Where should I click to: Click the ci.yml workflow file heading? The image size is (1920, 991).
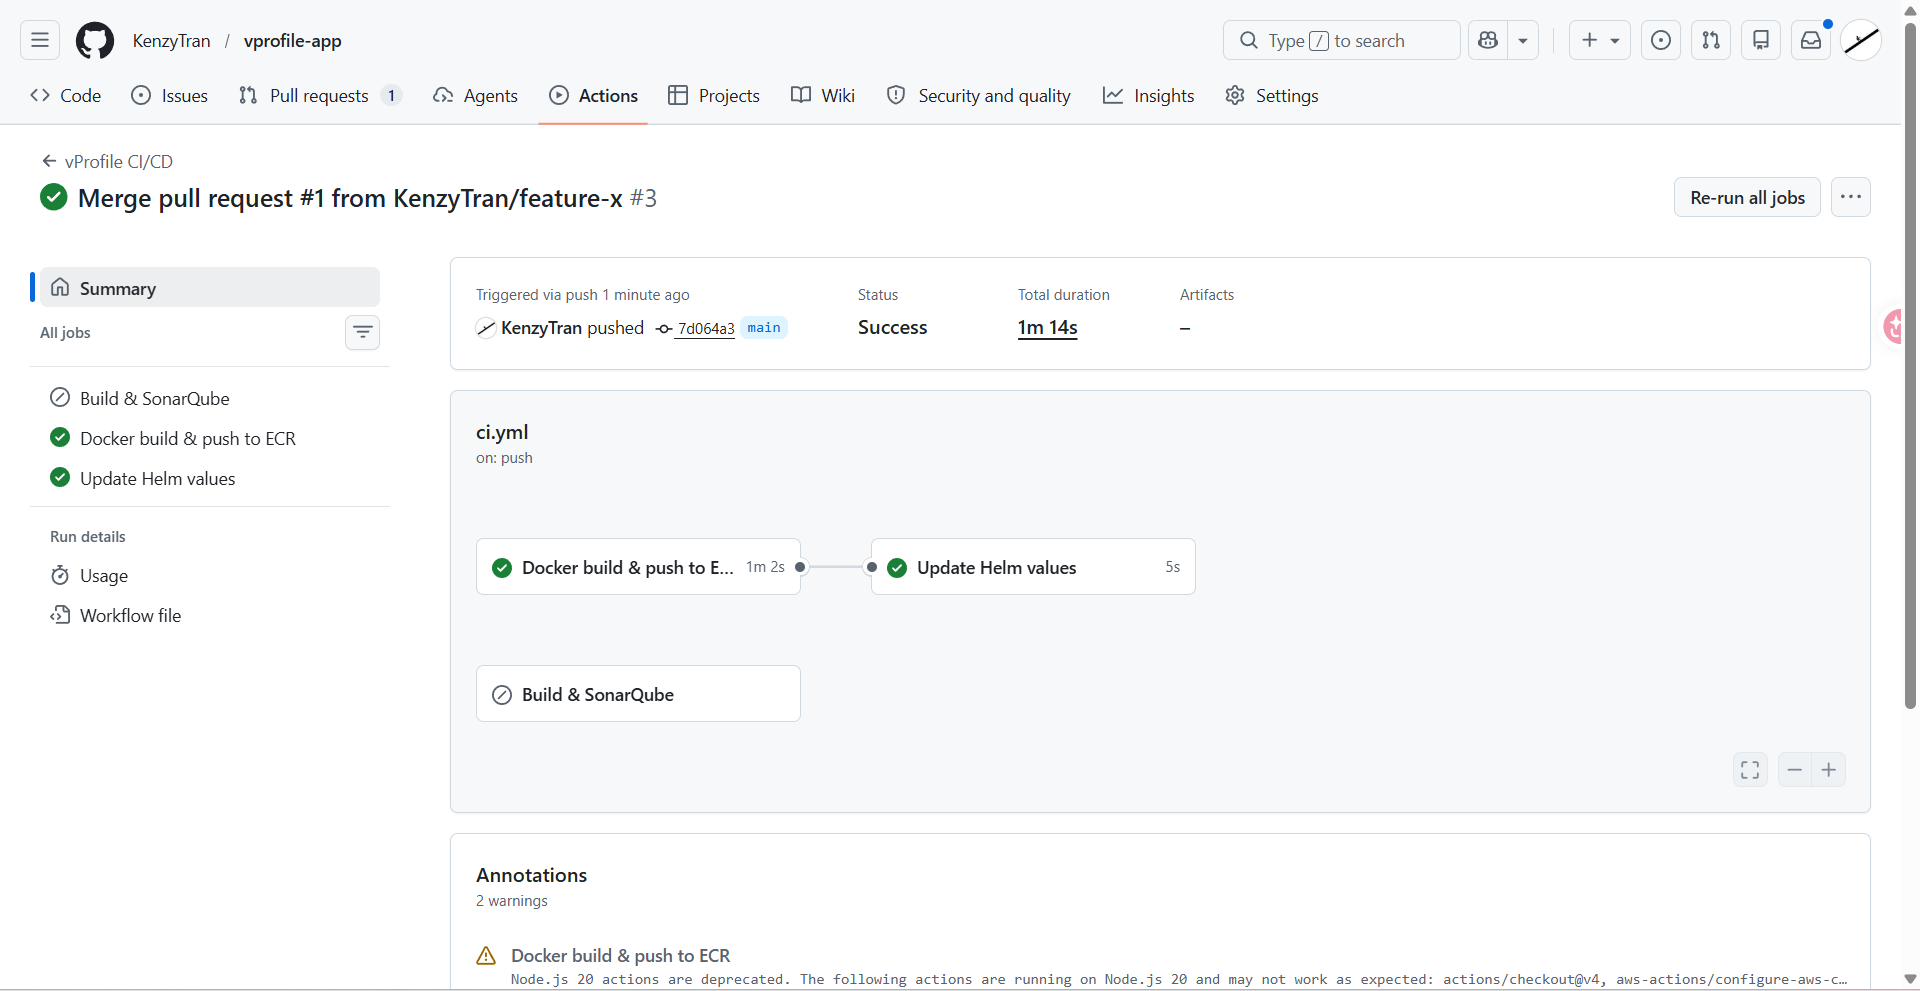(x=502, y=432)
